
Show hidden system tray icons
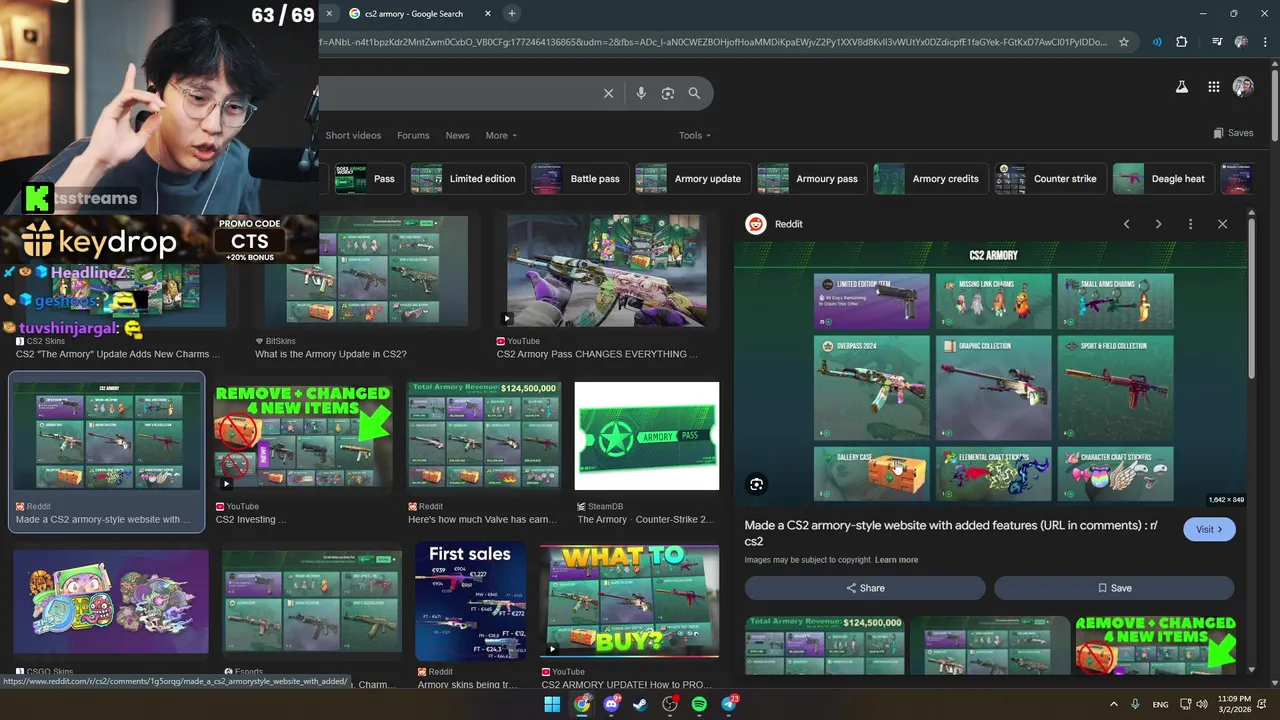tap(1113, 704)
